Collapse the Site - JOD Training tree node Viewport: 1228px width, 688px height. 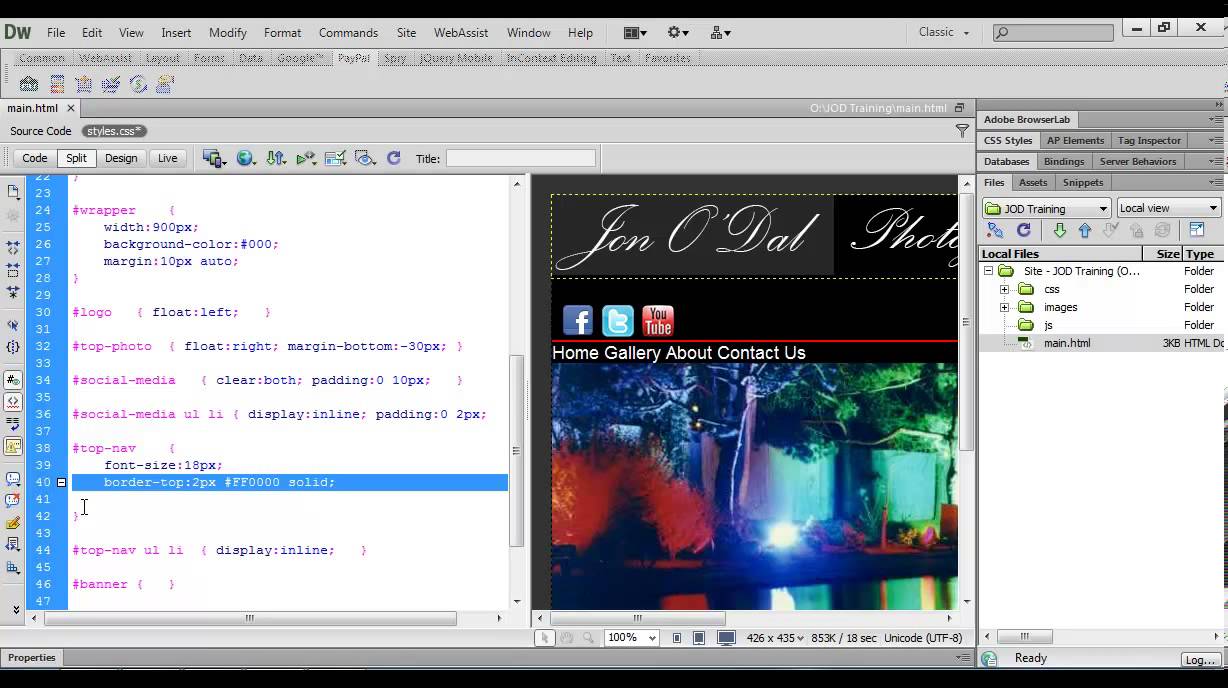coord(988,271)
